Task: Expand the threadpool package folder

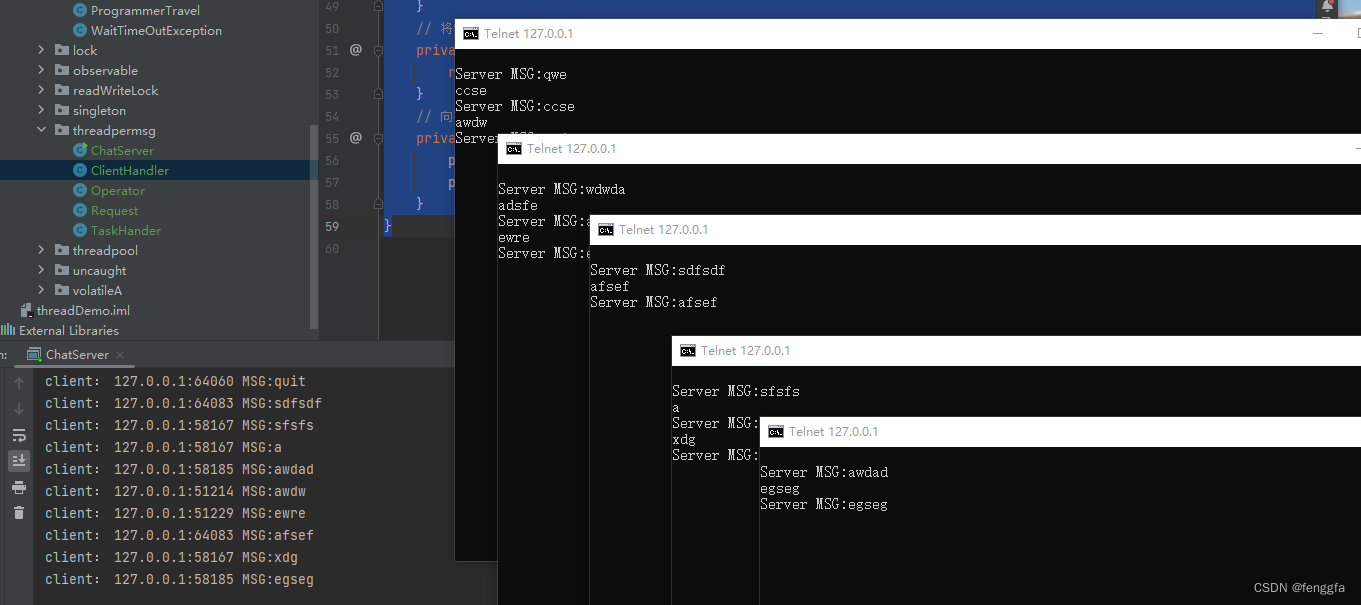Action: coord(41,250)
